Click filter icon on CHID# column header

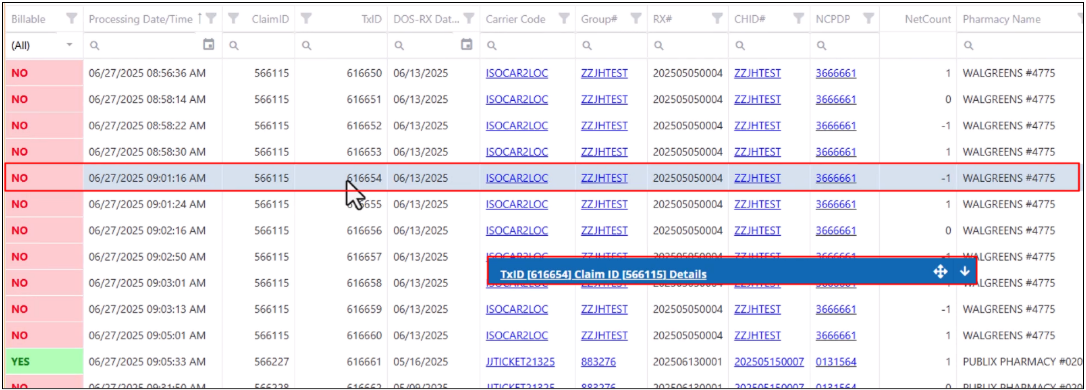(x=799, y=19)
